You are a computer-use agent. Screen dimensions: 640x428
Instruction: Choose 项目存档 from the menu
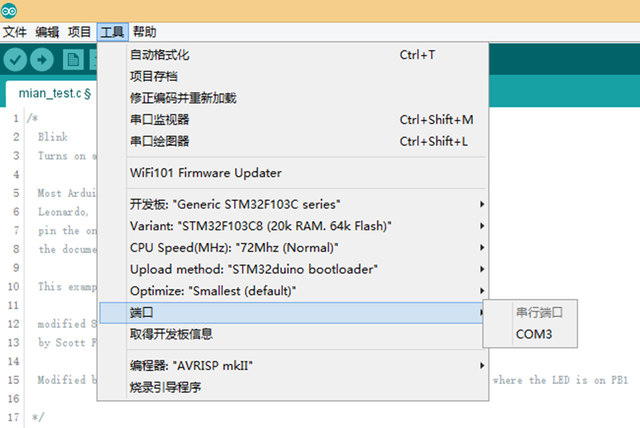(x=293, y=76)
